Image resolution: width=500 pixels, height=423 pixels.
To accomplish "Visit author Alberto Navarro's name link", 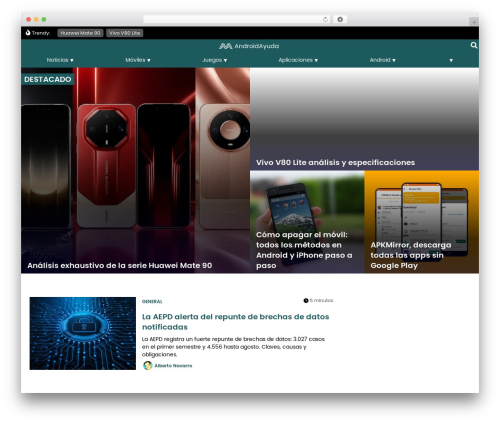I will (x=173, y=366).
